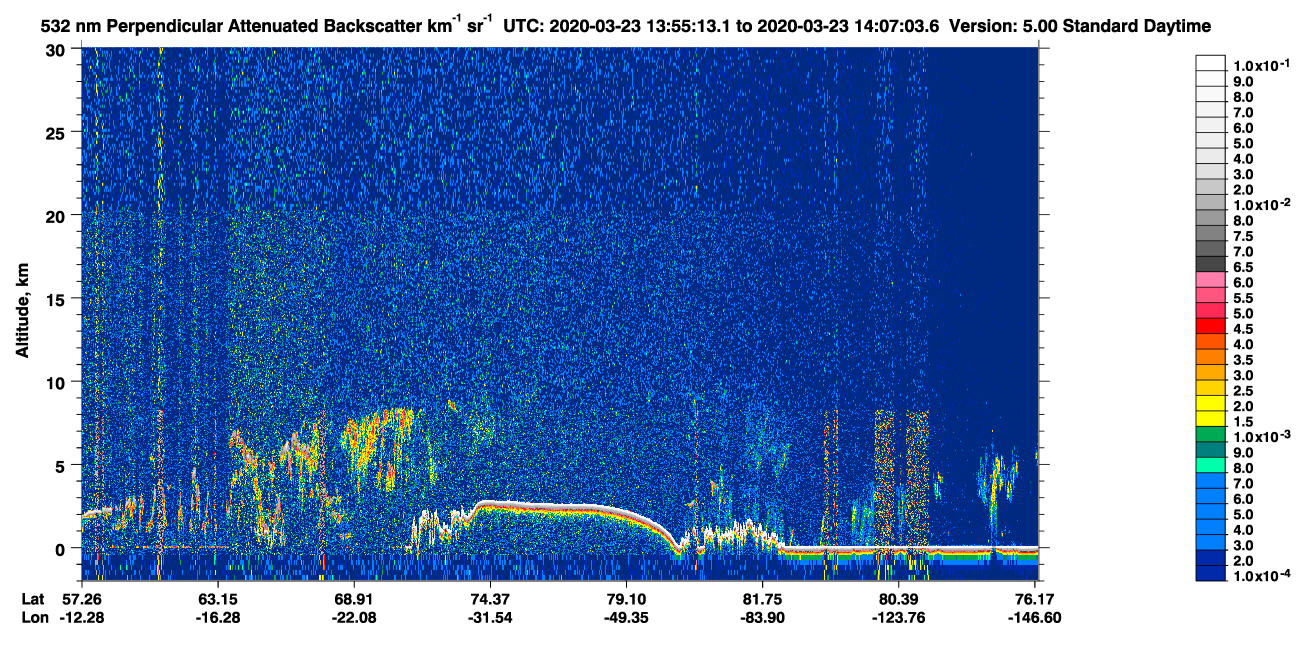Viewport: 1300px width, 667px height.
Task: Click latitude value 63.15
Action: click(x=218, y=599)
